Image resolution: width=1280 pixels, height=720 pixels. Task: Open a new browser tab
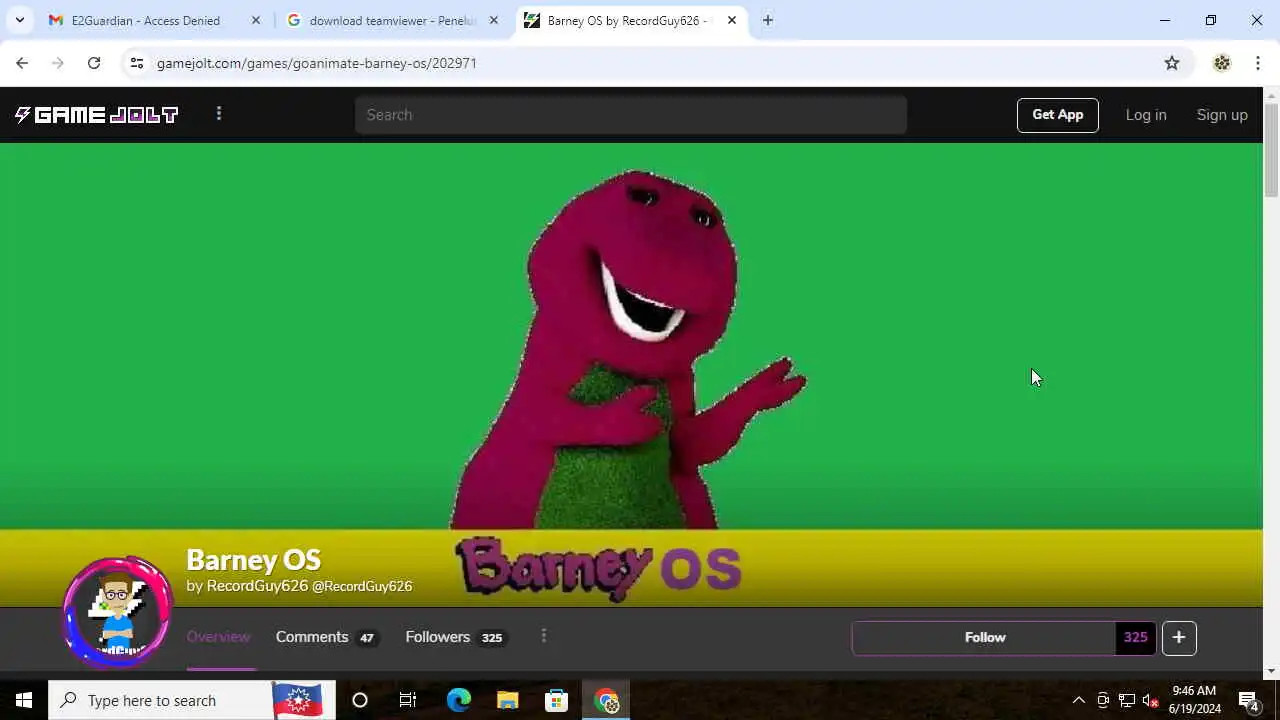click(x=768, y=20)
